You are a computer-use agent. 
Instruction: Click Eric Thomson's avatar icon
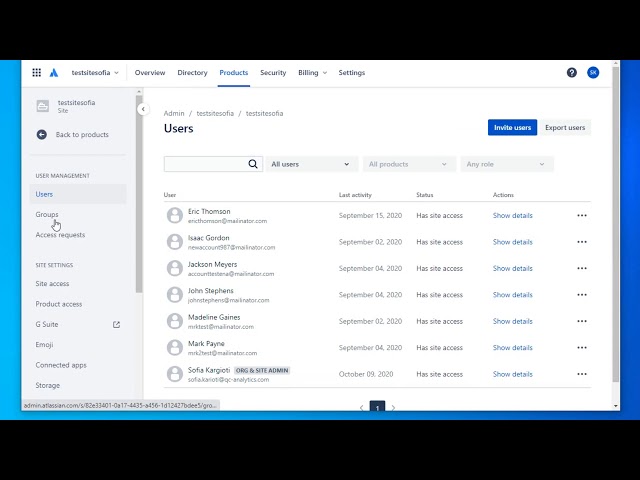pos(175,216)
